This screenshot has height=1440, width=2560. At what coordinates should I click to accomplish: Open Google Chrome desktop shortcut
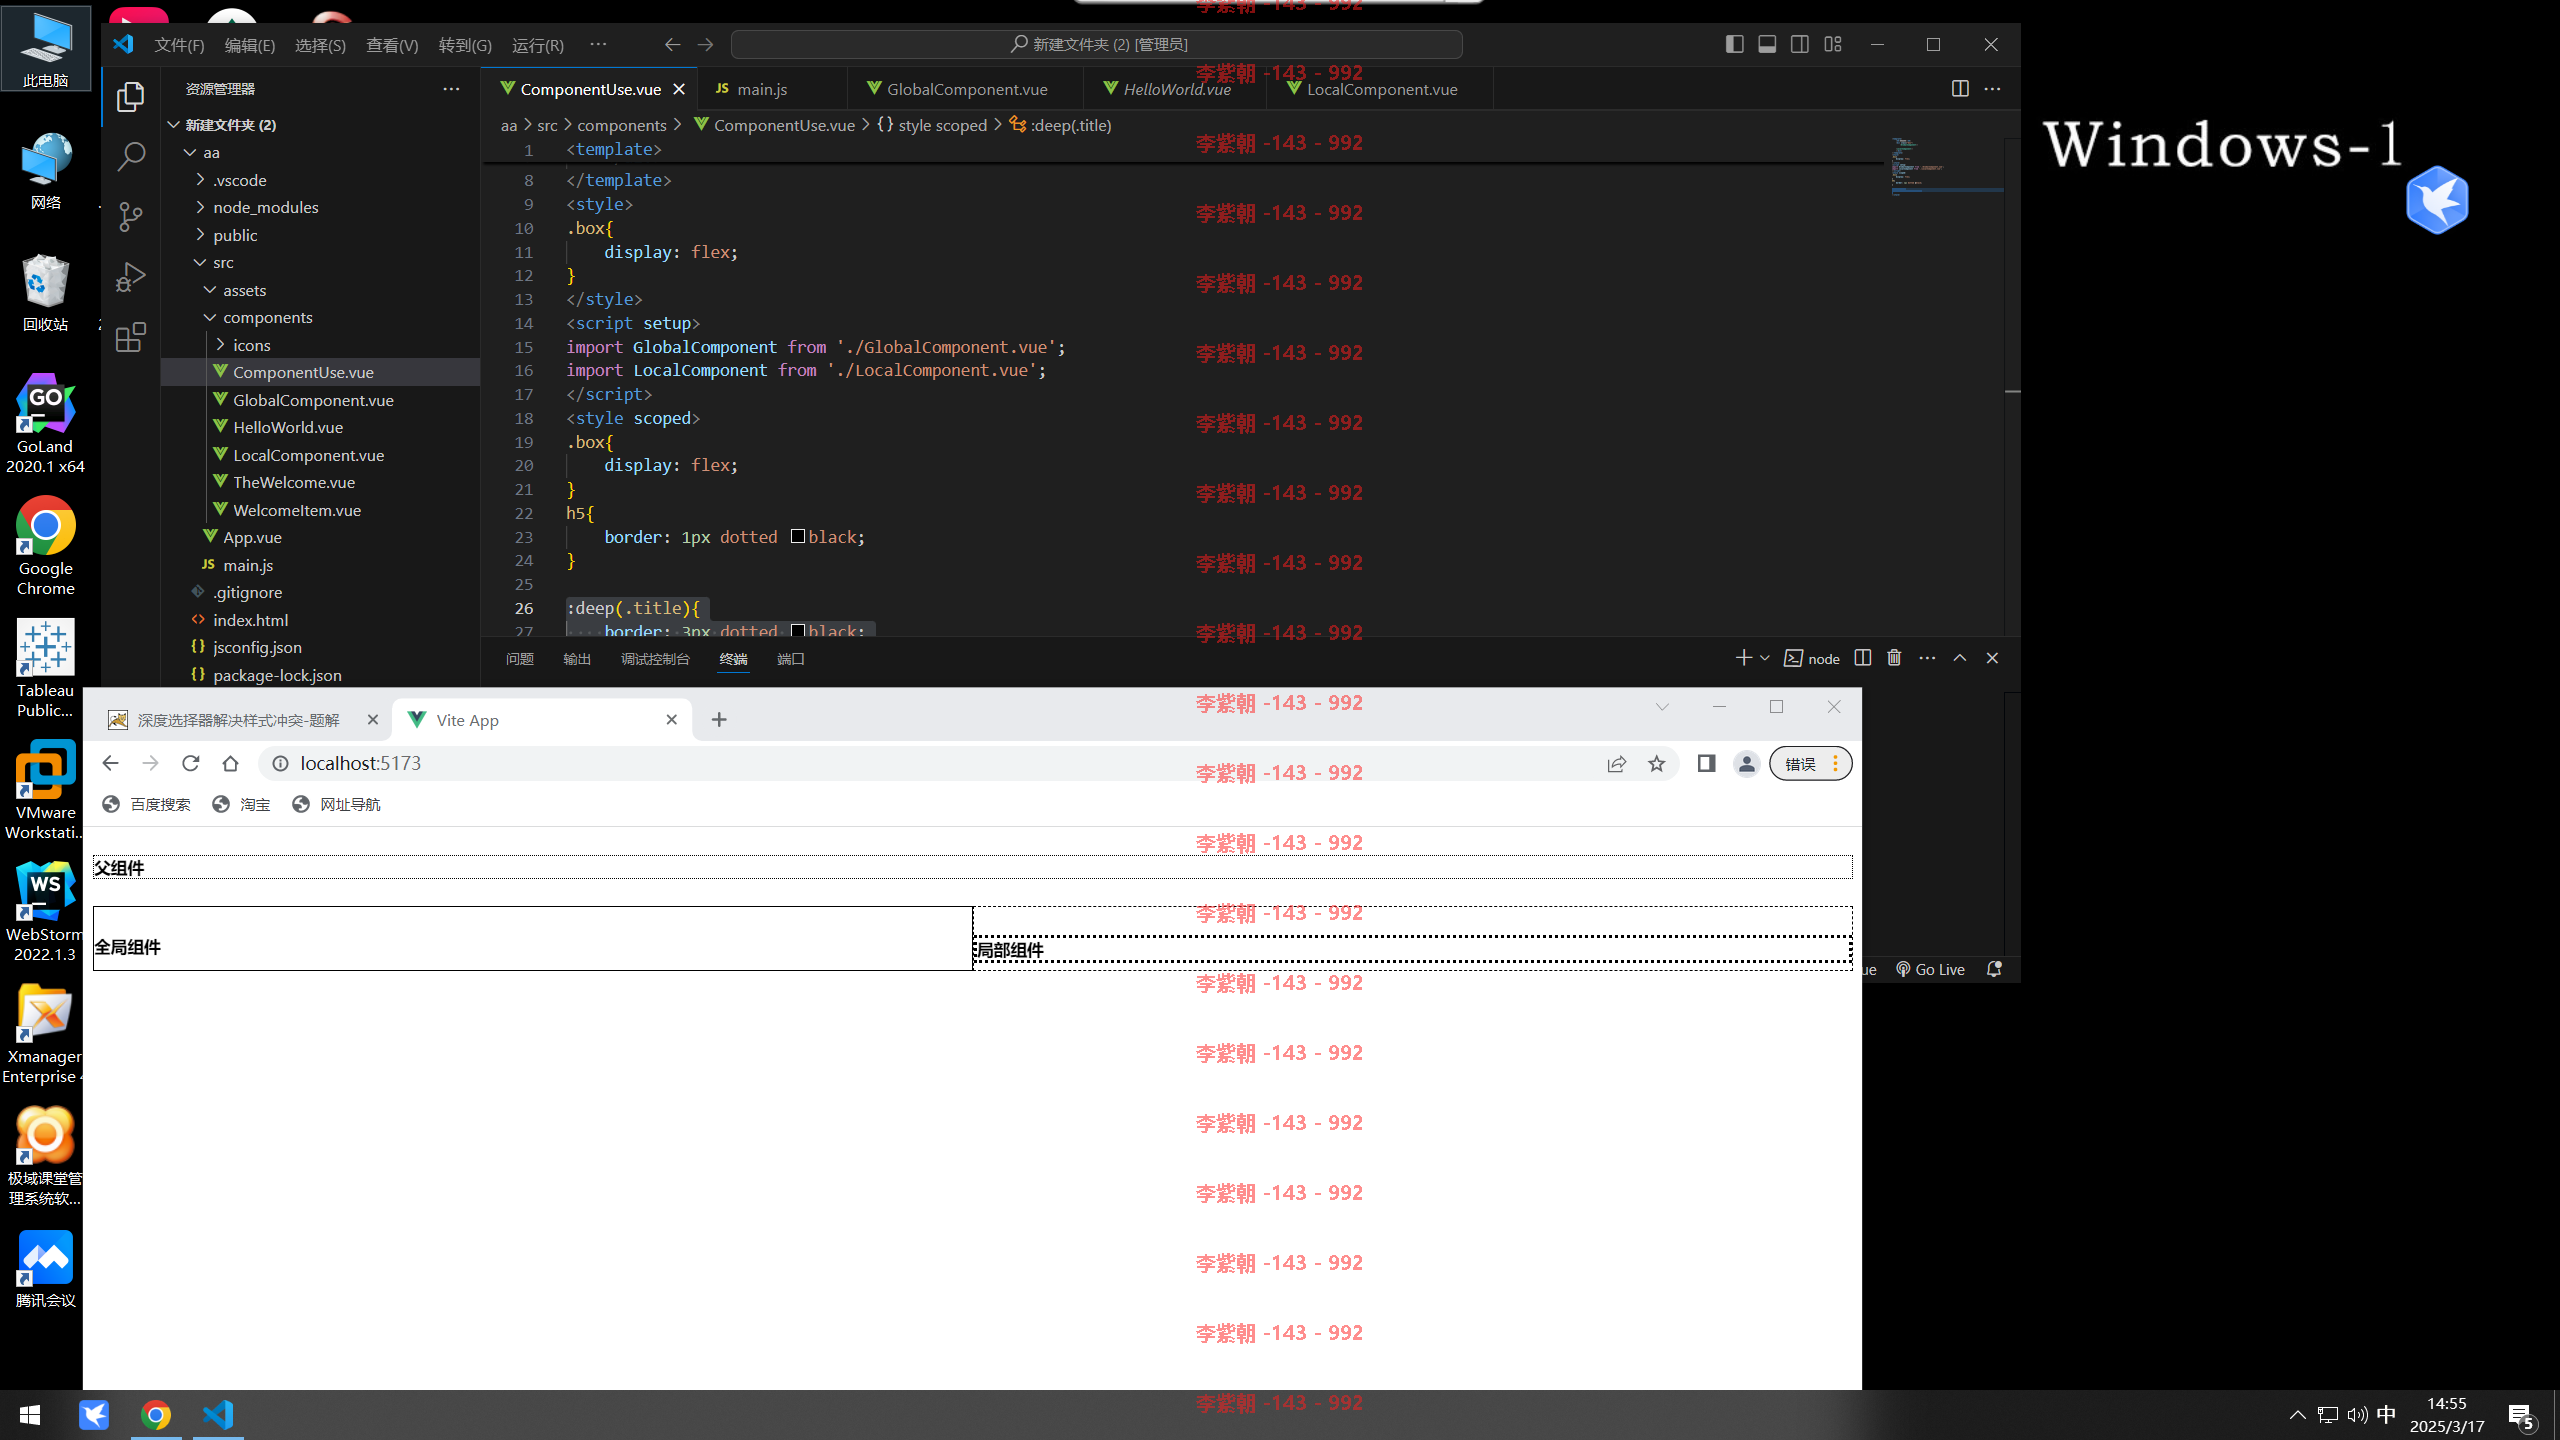coord(45,546)
